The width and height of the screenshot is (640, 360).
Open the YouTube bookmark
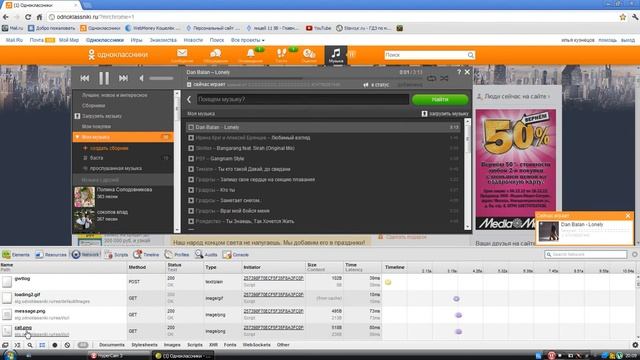point(318,28)
